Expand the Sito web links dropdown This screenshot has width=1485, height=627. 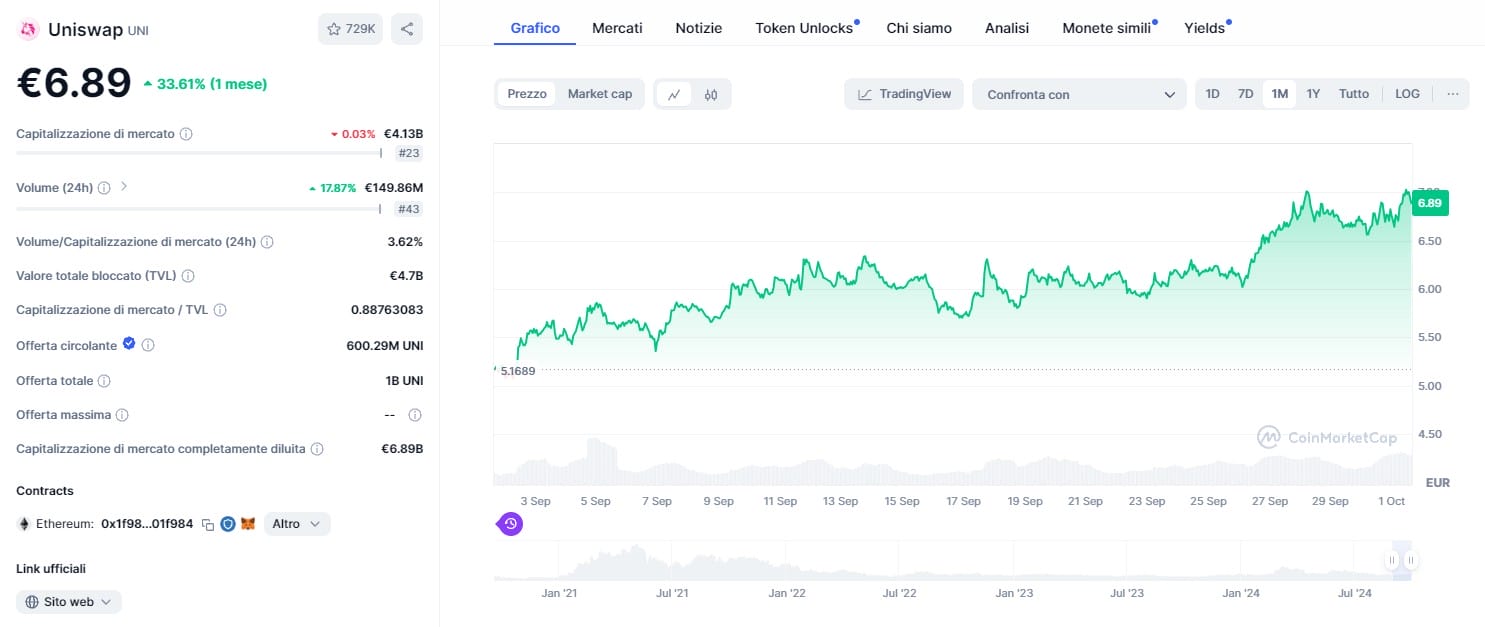tap(69, 602)
